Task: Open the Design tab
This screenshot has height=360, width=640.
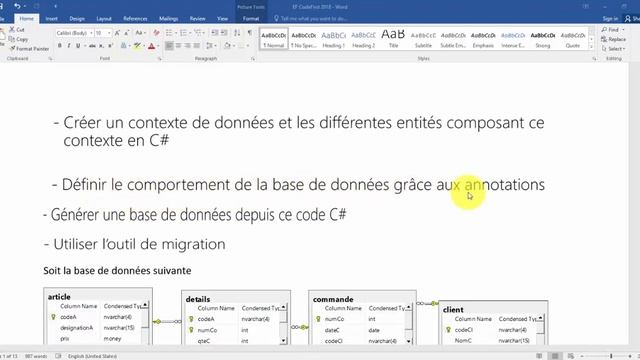Action: pos(77,18)
